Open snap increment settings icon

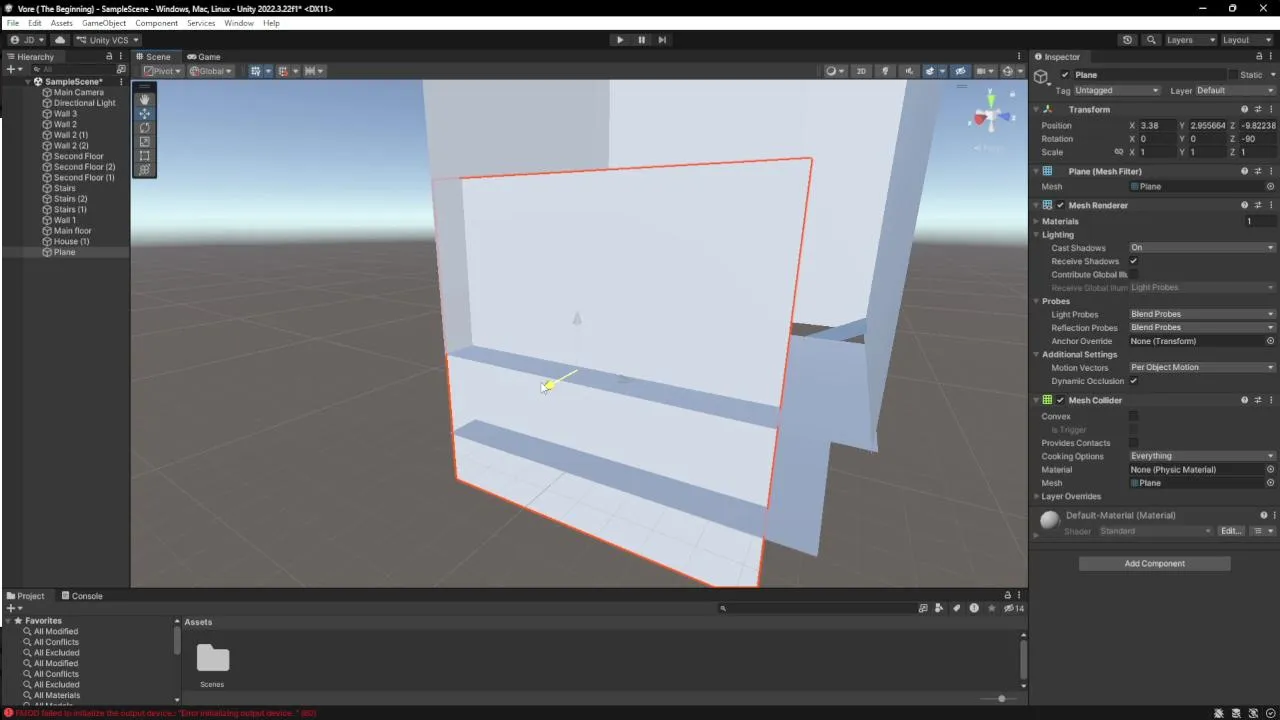tap(313, 71)
